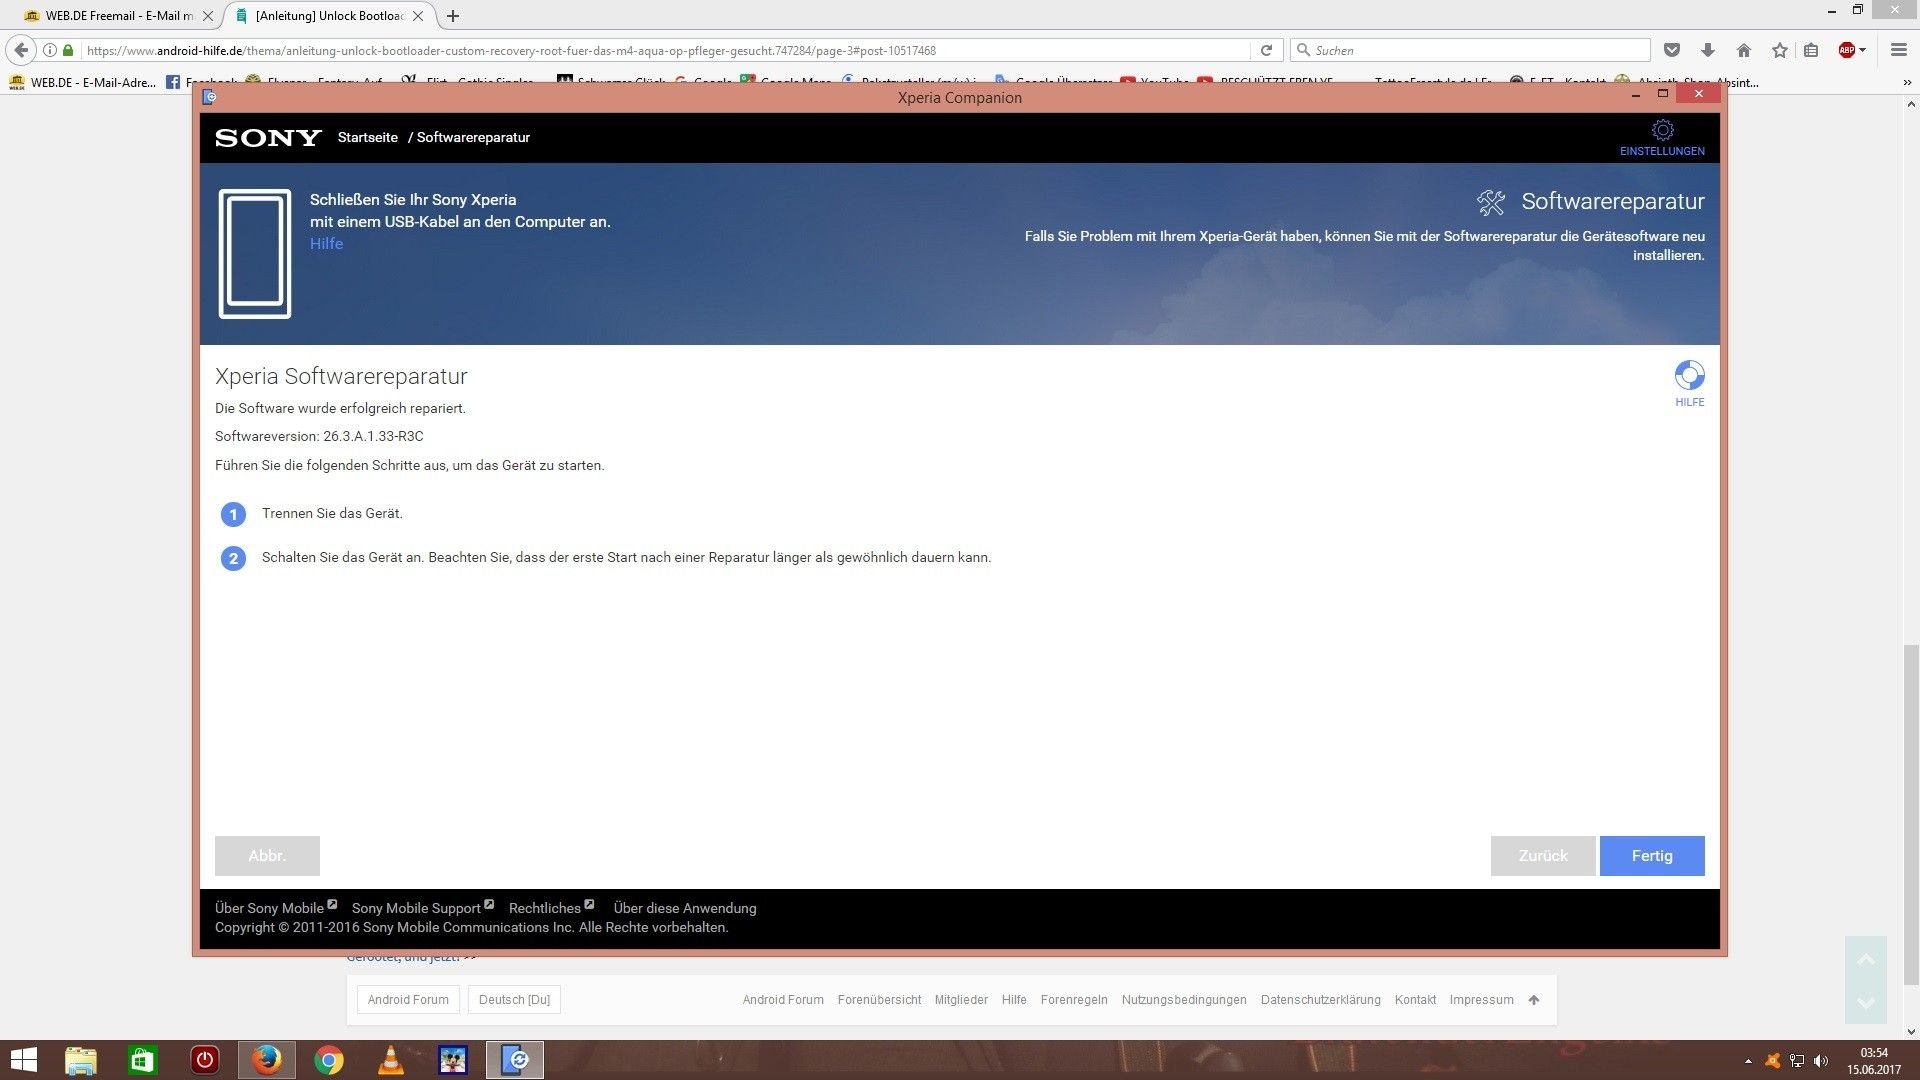This screenshot has height=1080, width=1920.
Task: Close the WEB.DE Freemail tab
Action: point(208,16)
